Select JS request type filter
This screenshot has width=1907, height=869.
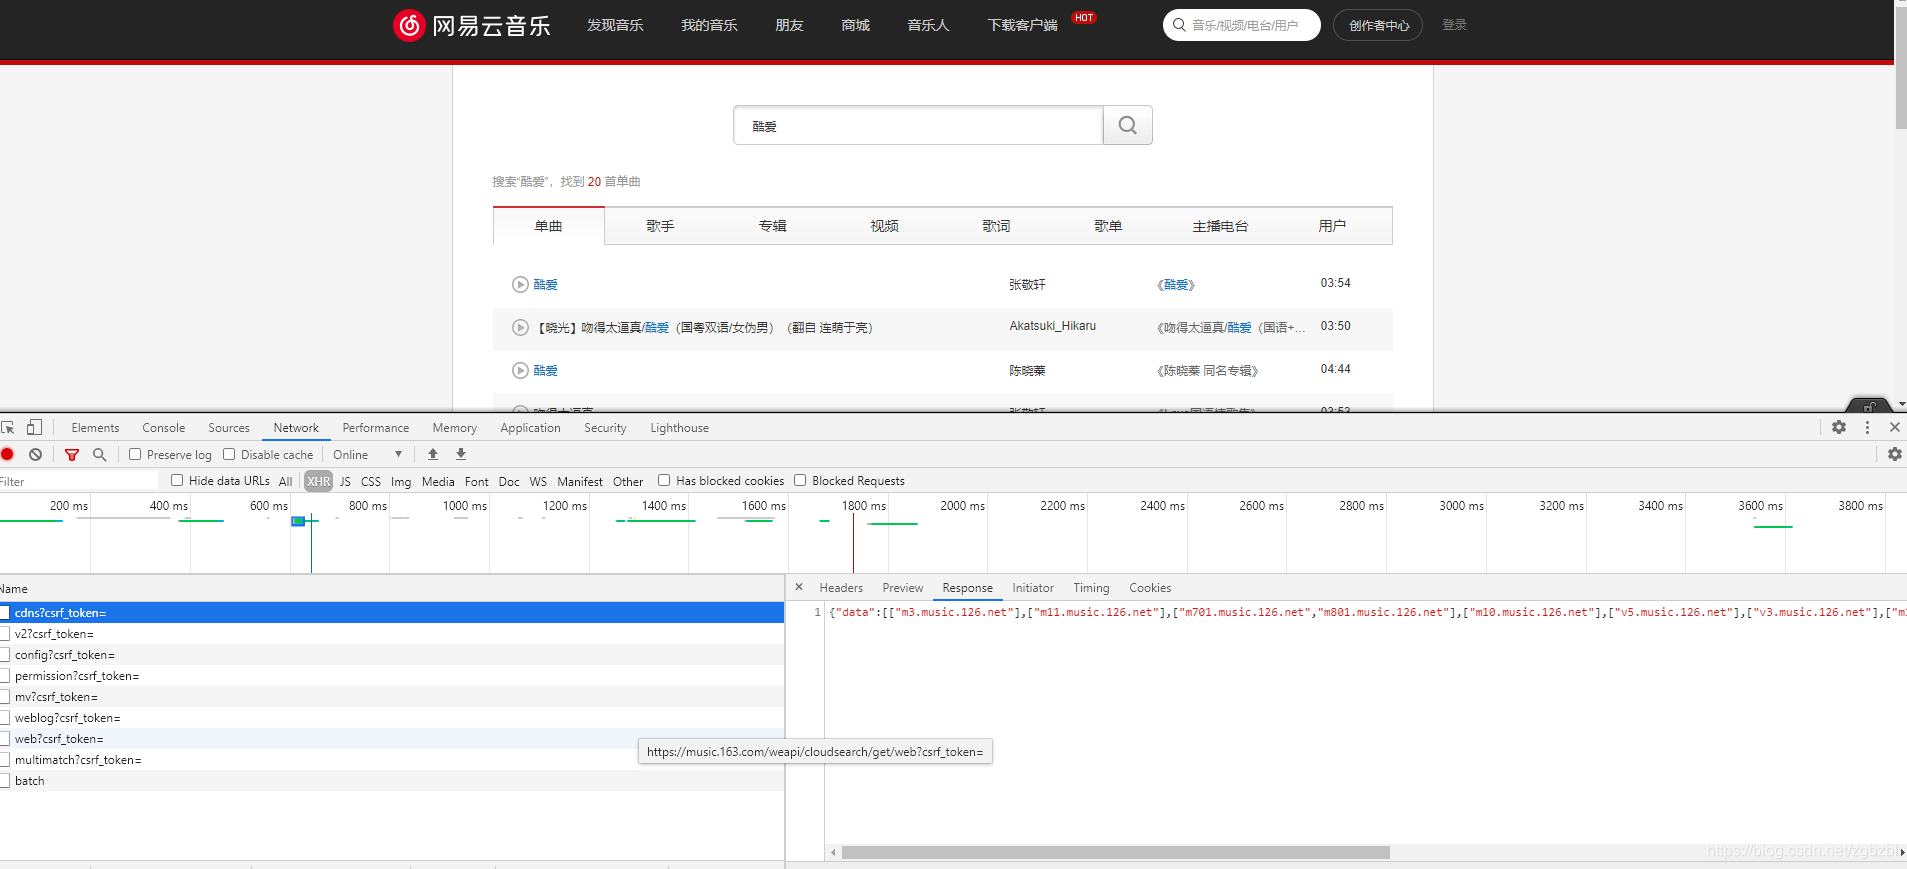pos(345,481)
